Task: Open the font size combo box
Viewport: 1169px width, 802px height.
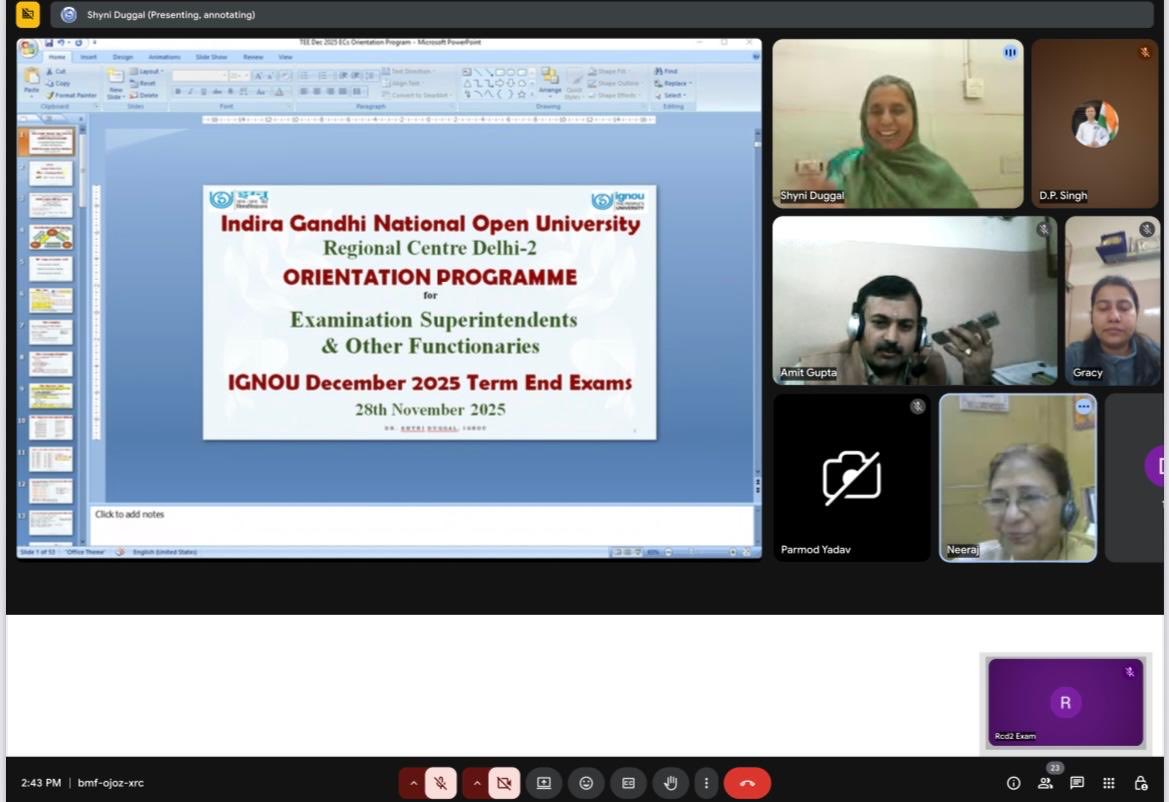Action: click(239, 76)
